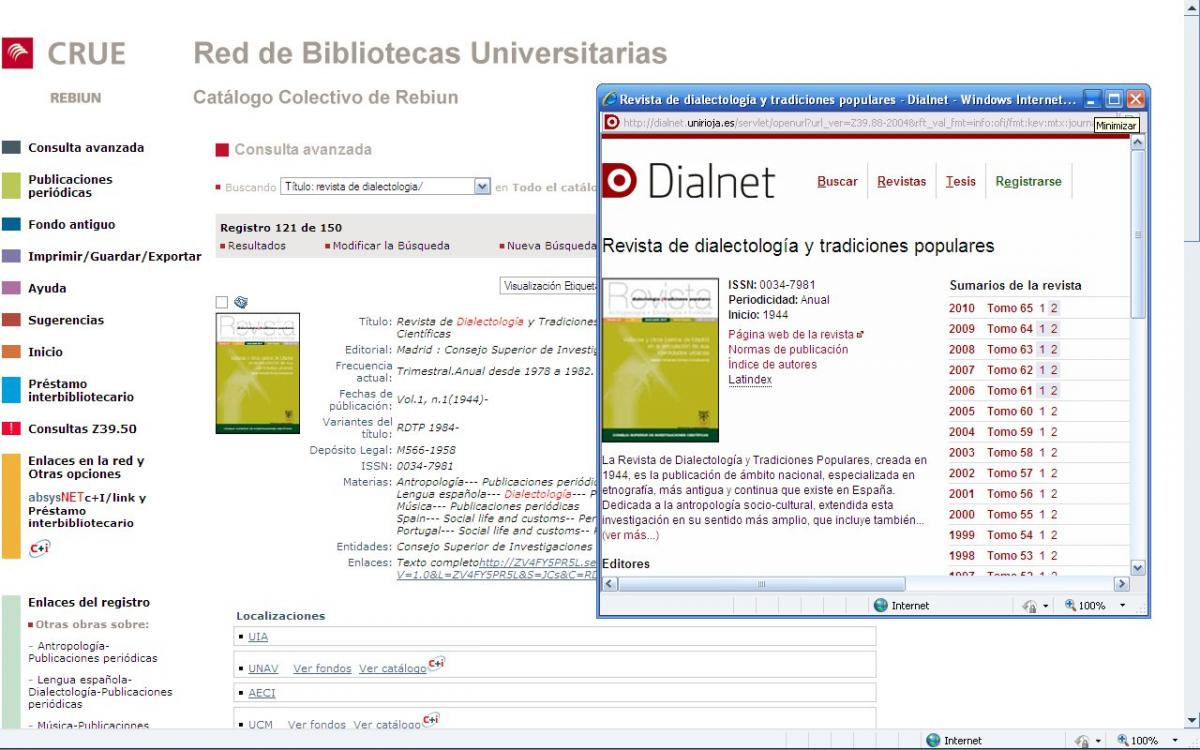Click the (ver más...) link
Image resolution: width=1200 pixels, height=750 pixels.
click(x=630, y=535)
